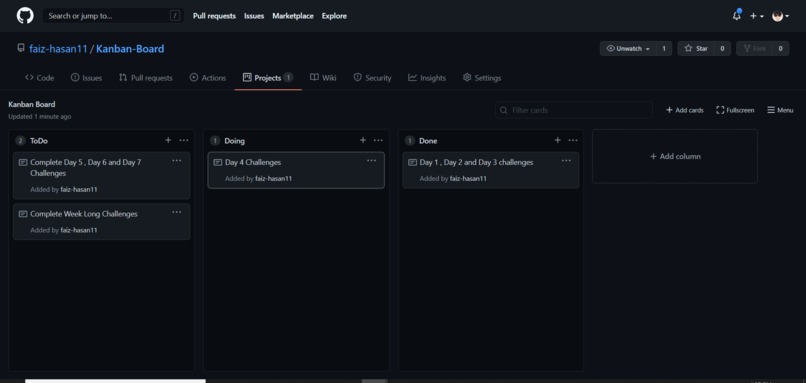Open options for Day 5, 6, 7 card
806x383 pixels.
(x=177, y=160)
